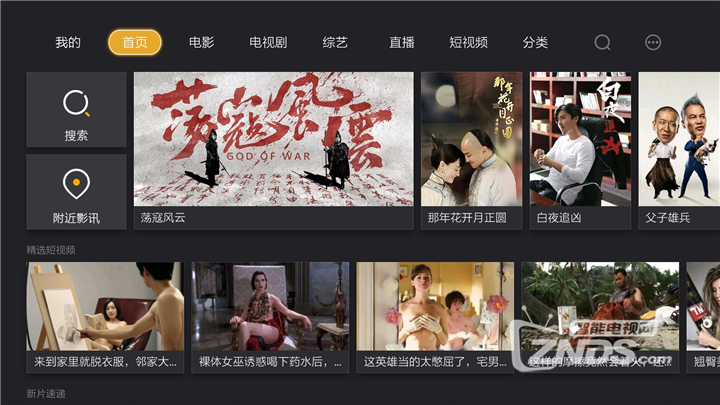Image resolution: width=720 pixels, height=405 pixels.
Task: Select the 首页 tab
Action: [x=135, y=42]
